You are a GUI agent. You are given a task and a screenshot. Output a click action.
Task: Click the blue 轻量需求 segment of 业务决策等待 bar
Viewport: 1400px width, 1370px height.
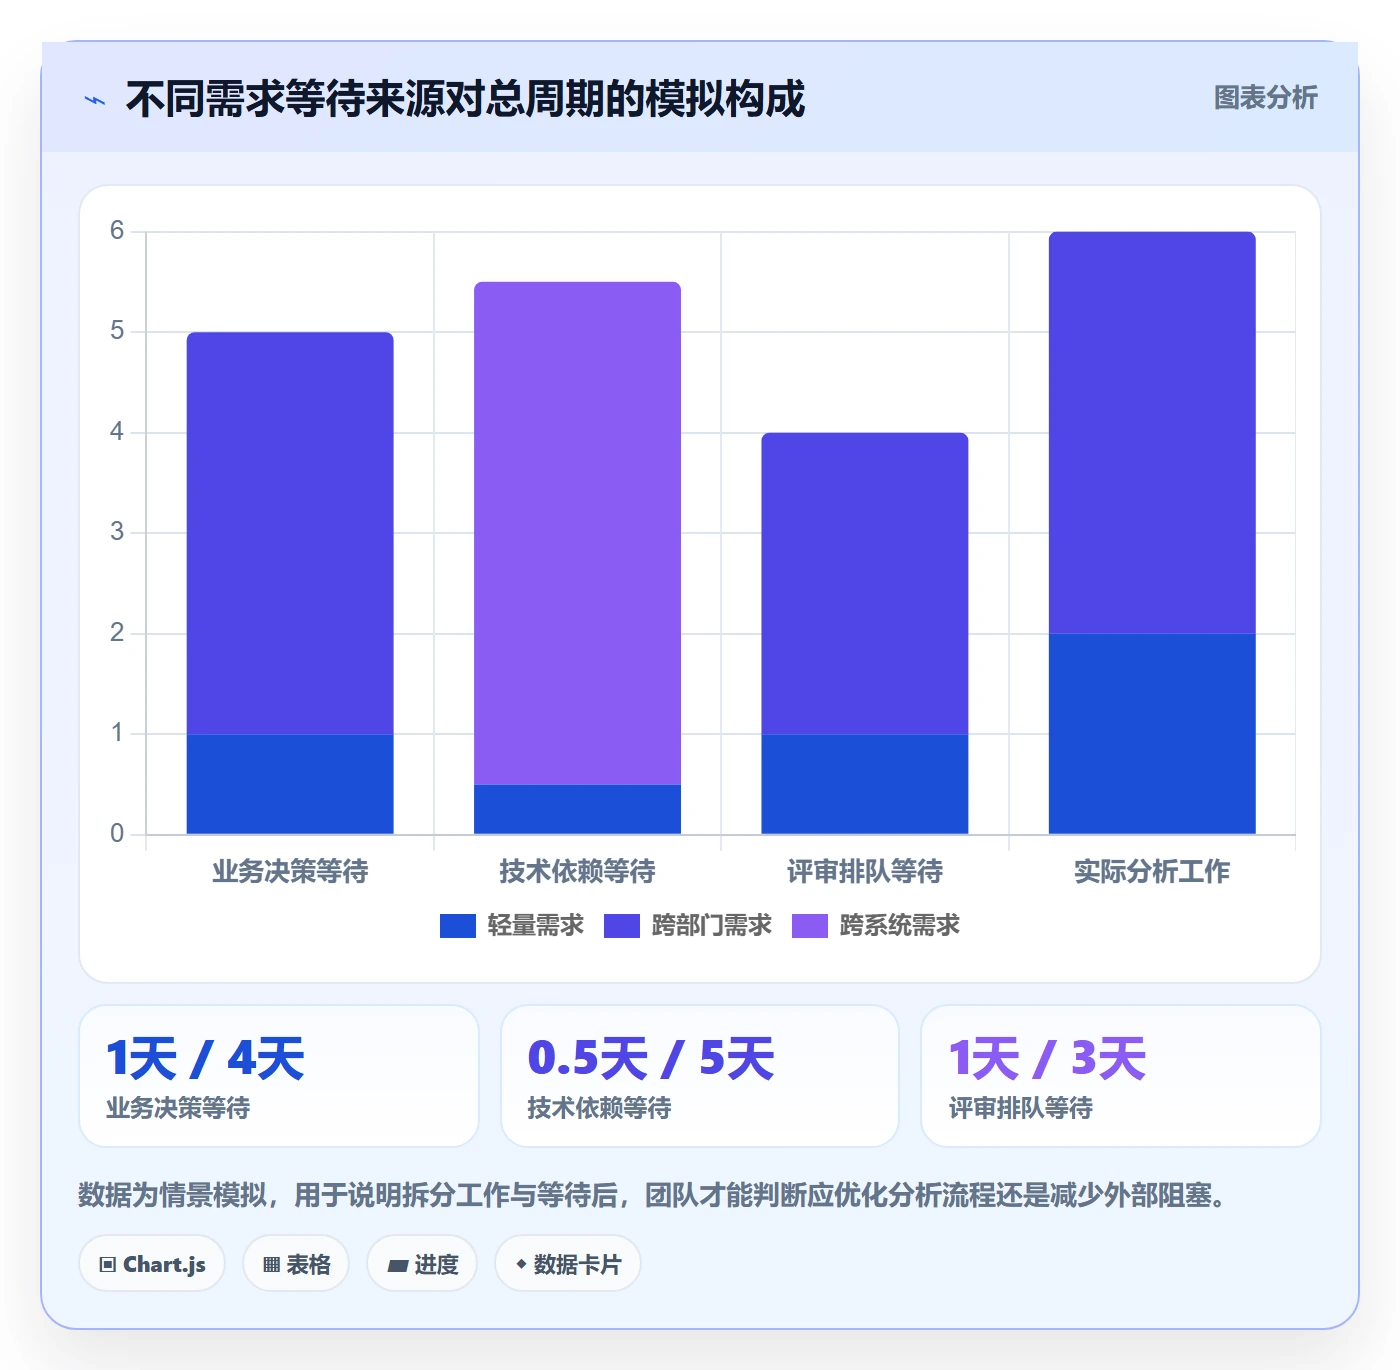tap(290, 784)
